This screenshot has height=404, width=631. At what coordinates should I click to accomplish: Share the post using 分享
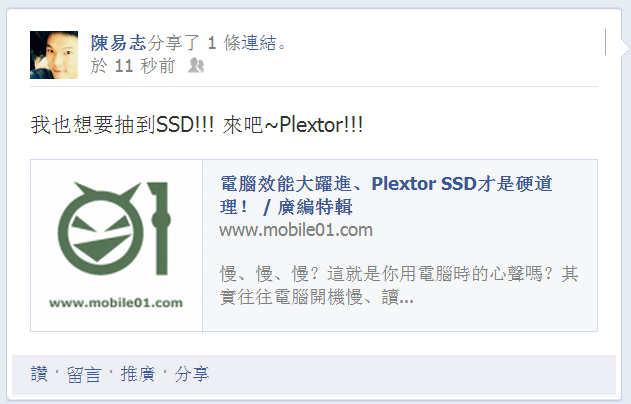[192, 374]
